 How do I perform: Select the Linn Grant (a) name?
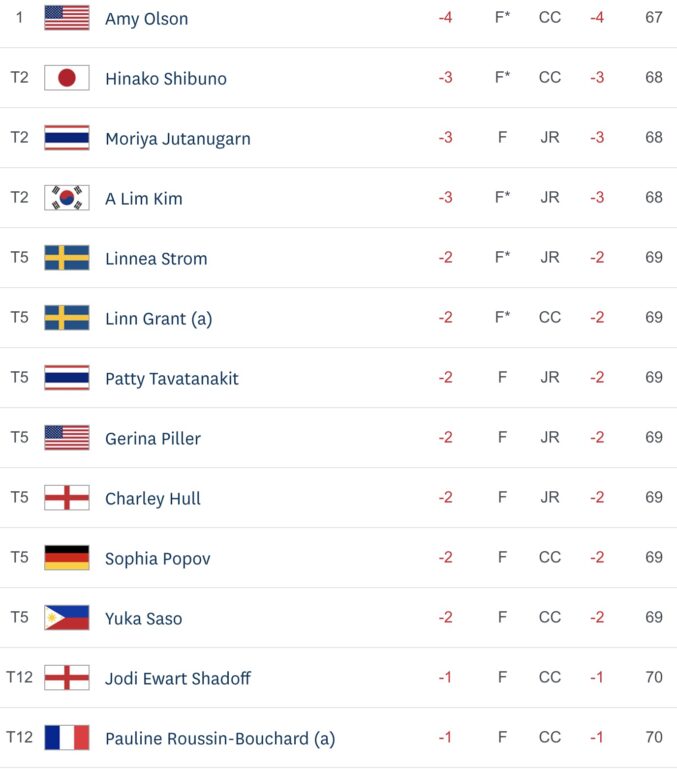coord(159,319)
